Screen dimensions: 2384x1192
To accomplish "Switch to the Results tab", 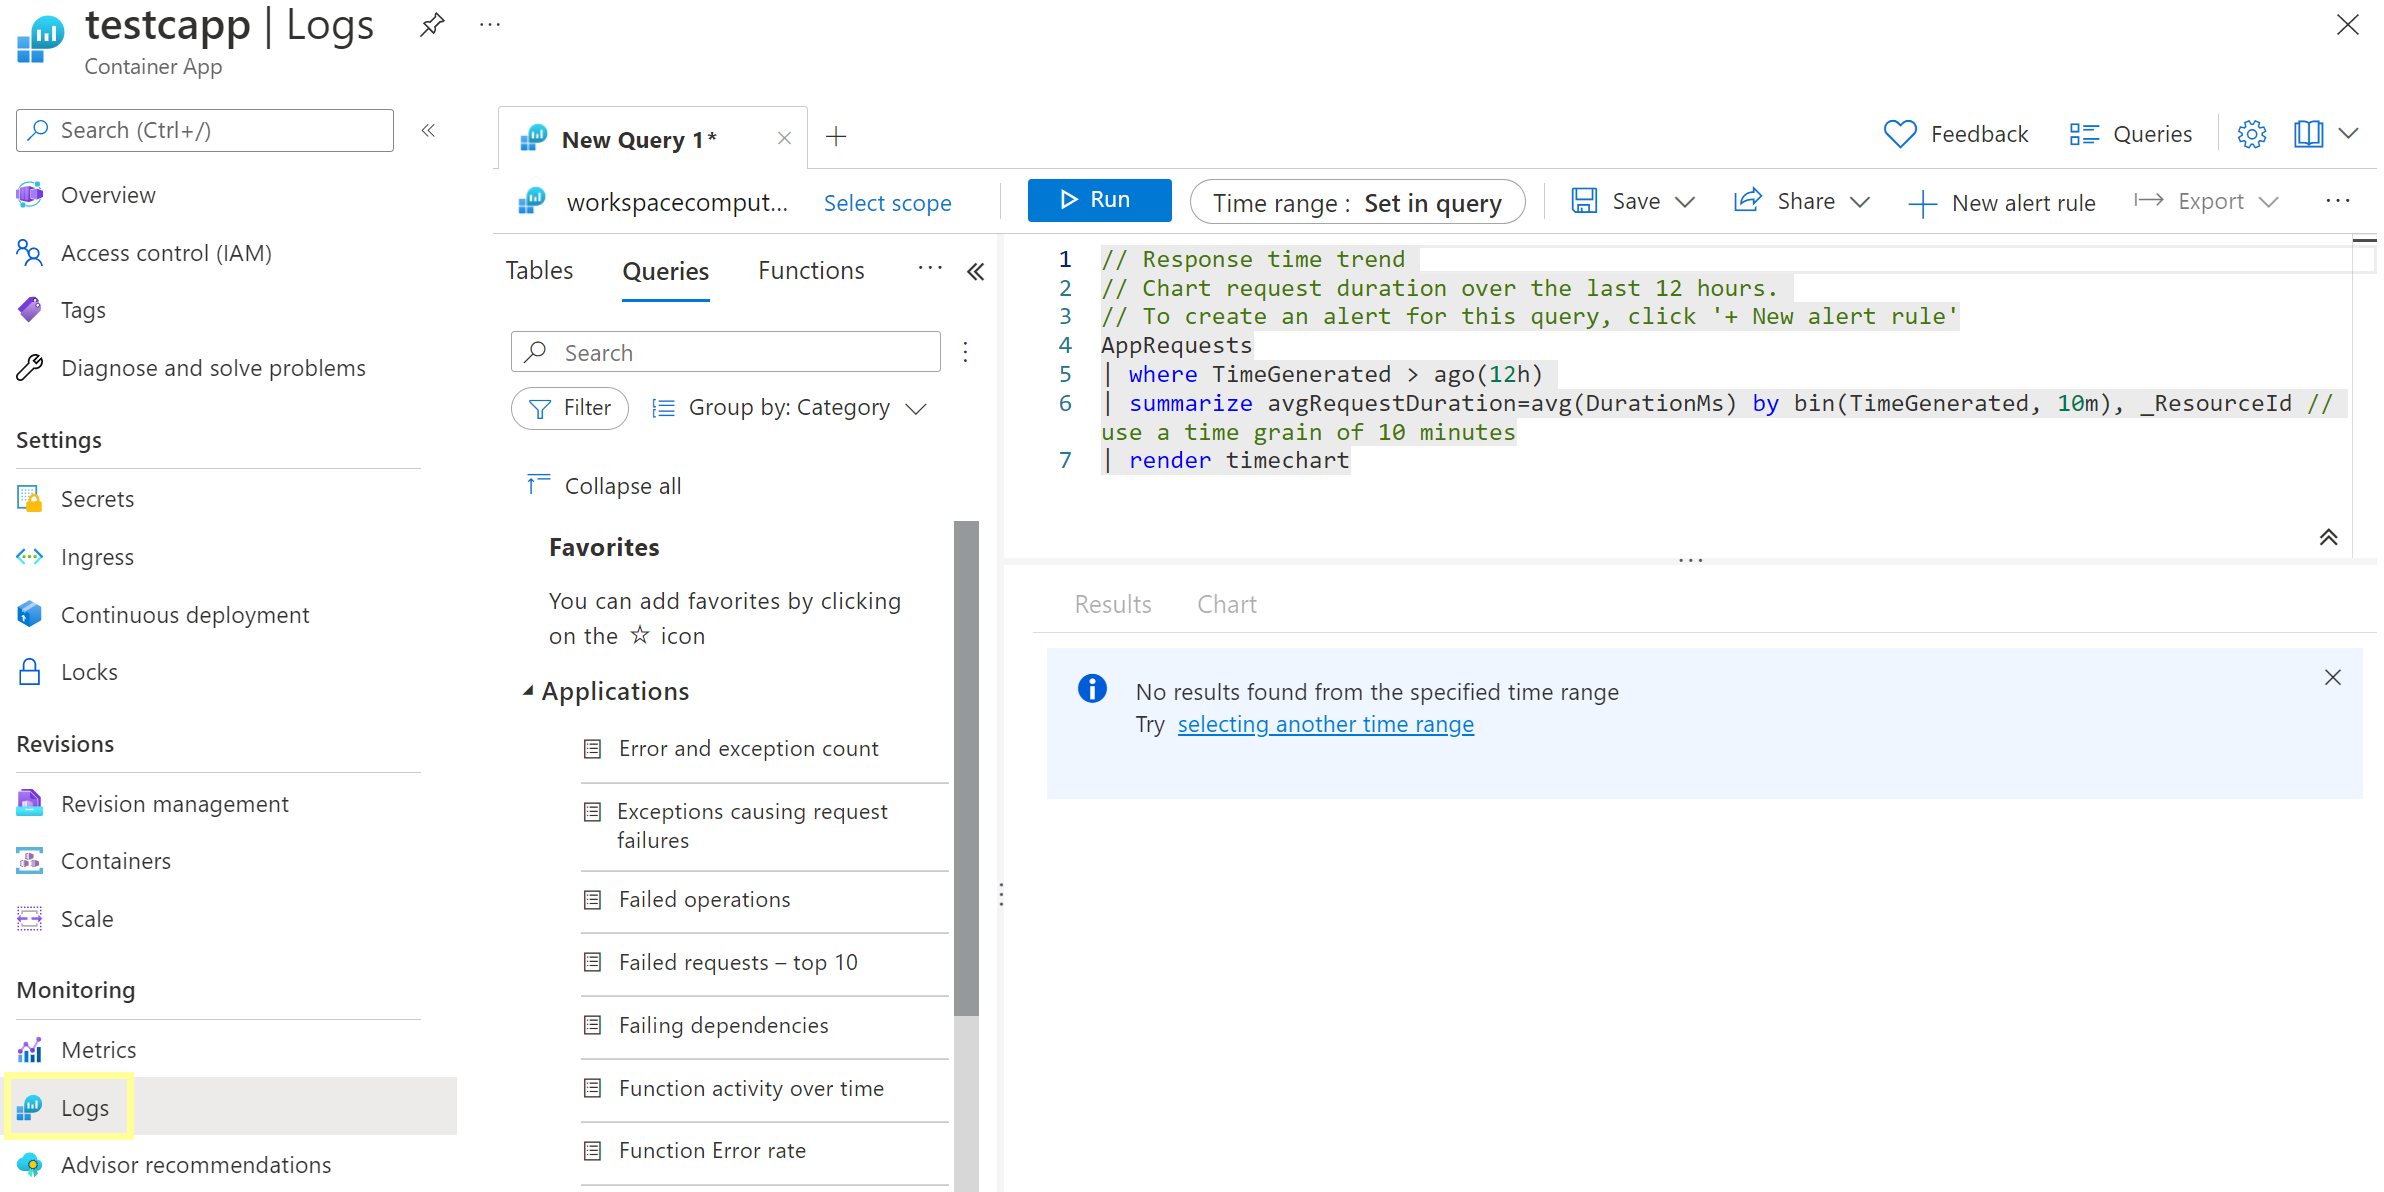I will coord(1112,604).
